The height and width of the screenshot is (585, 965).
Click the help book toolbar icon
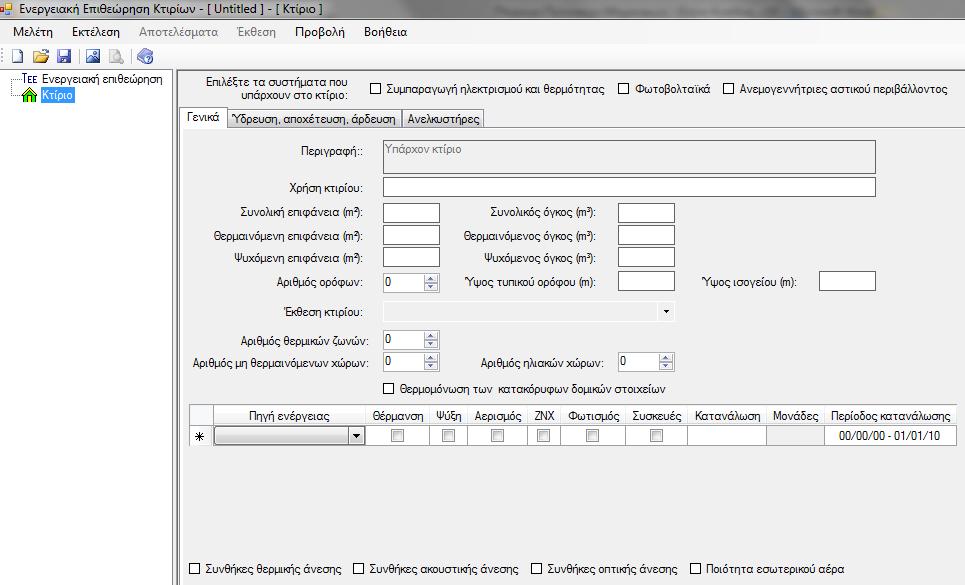click(145, 57)
